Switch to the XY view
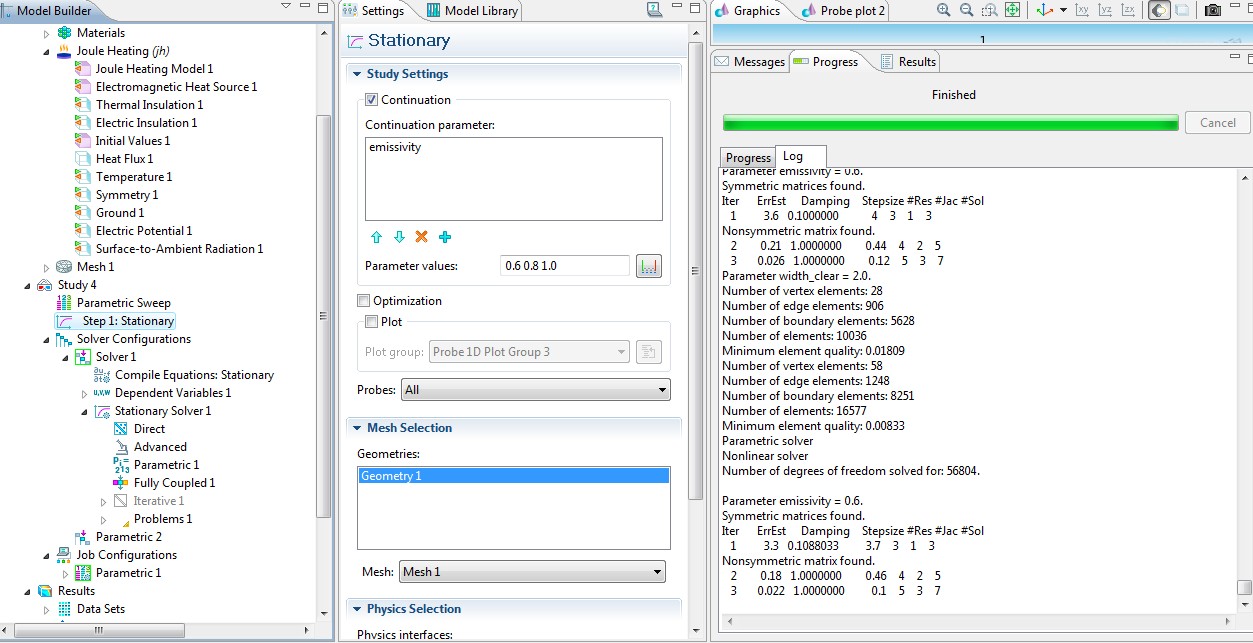The width and height of the screenshot is (1253, 643). coord(1082,11)
